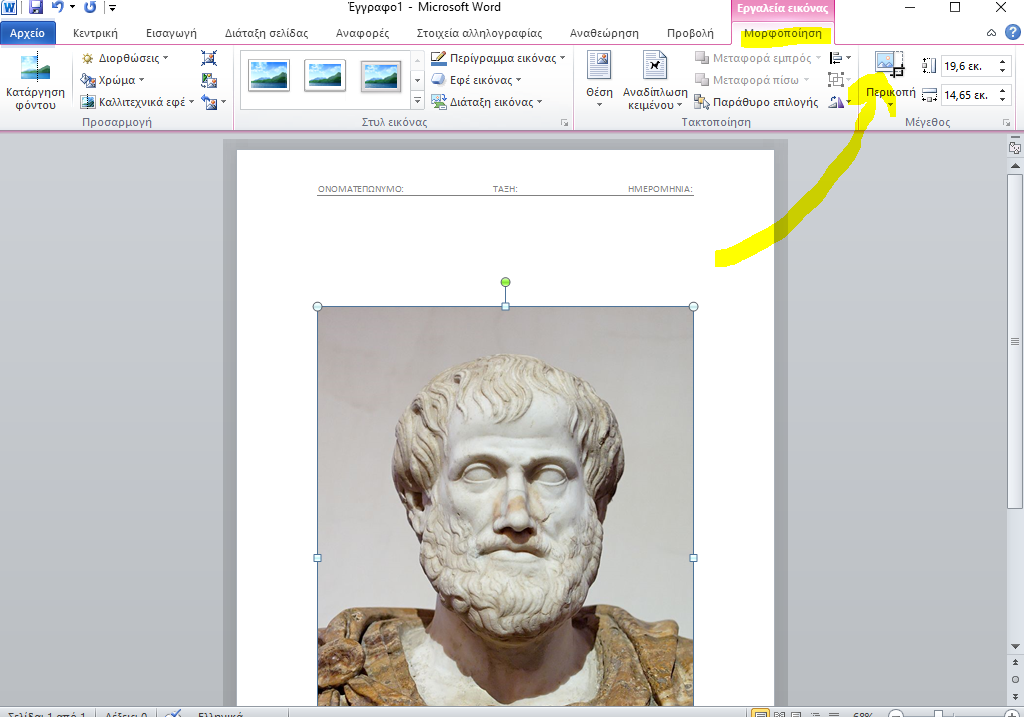Click the ΗΜΕΡΟΜΗΝΙΑ: header text

click(660, 189)
